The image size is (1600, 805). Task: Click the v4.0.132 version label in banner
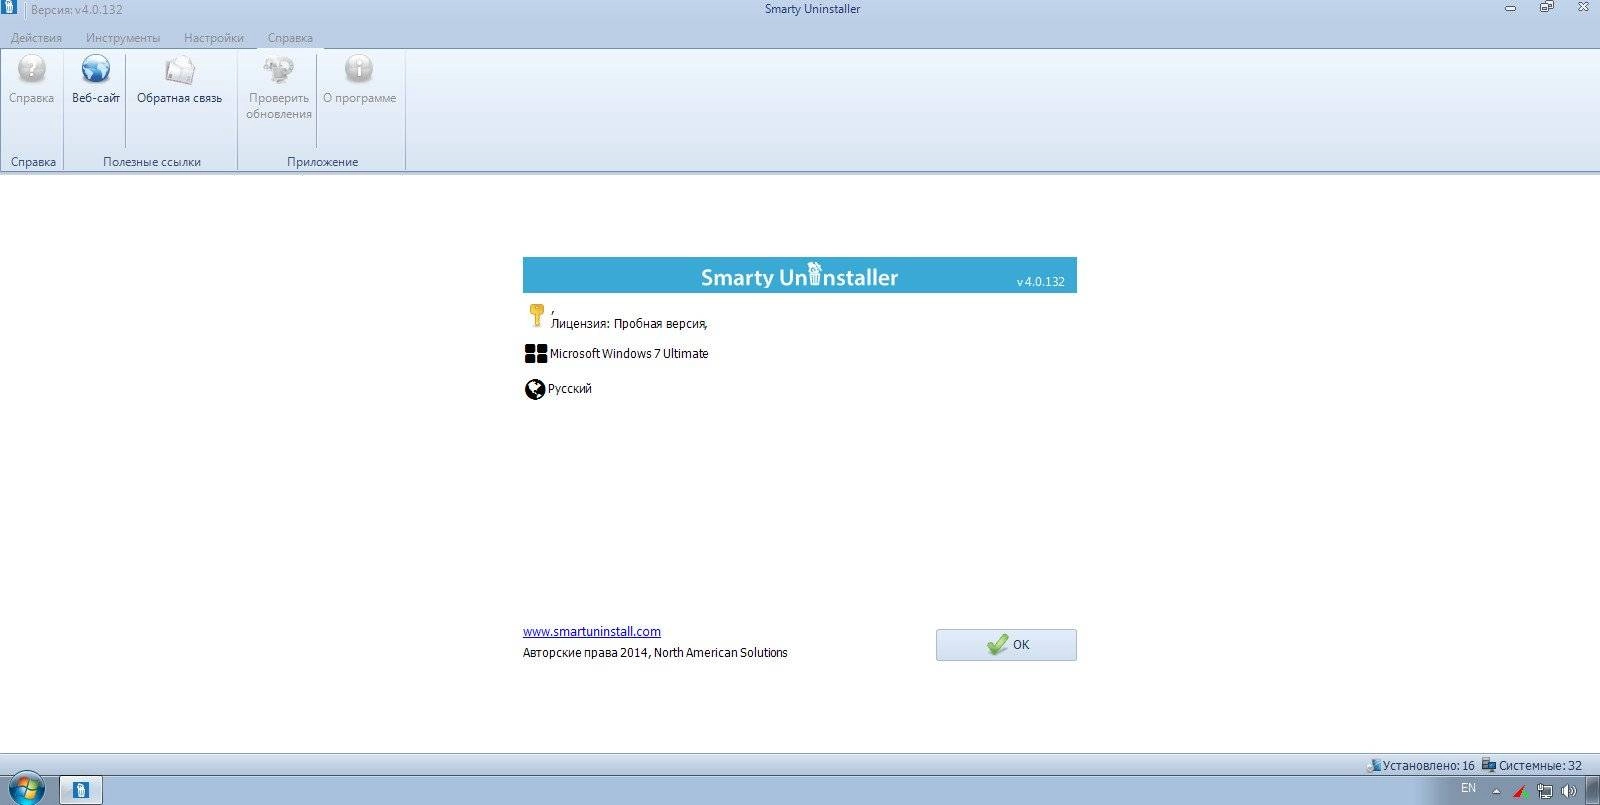[1040, 282]
